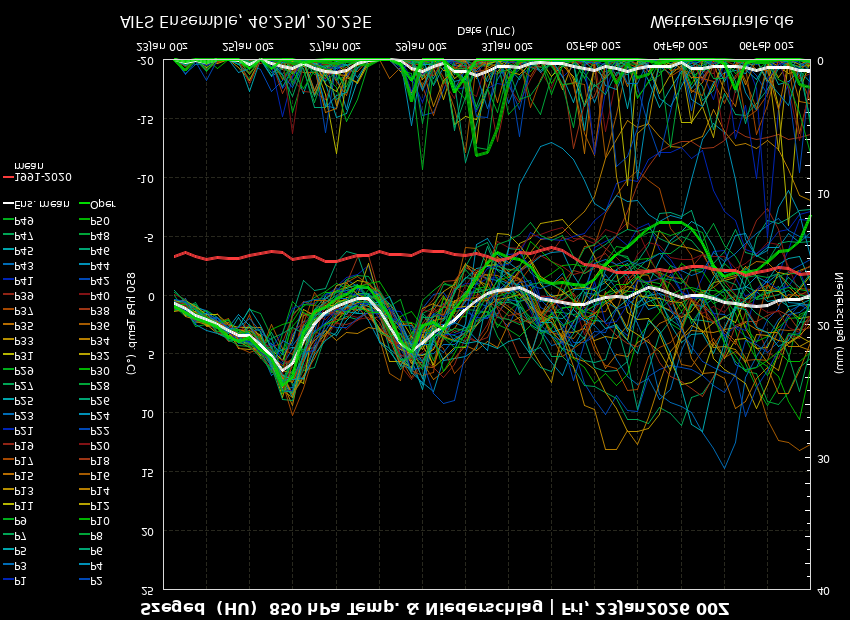Viewport: 850px width, 620px height.
Task: Click the white Ens. mean legend swatch
Action: [8, 204]
